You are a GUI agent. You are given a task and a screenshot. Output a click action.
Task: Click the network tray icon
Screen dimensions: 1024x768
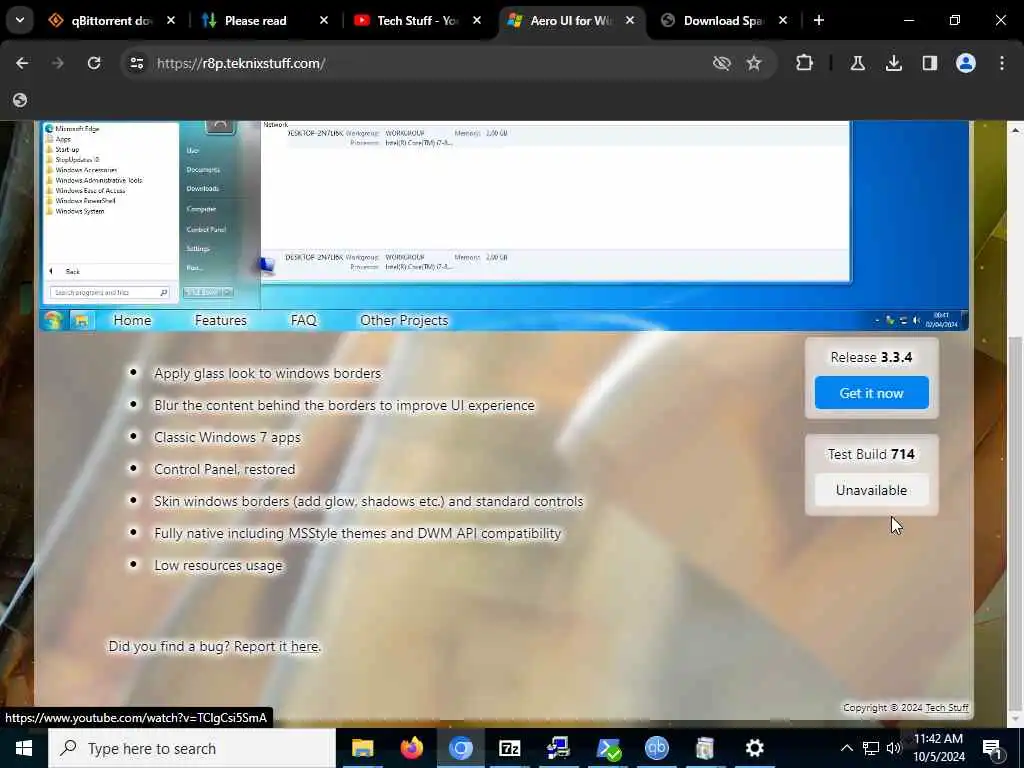tap(871, 748)
